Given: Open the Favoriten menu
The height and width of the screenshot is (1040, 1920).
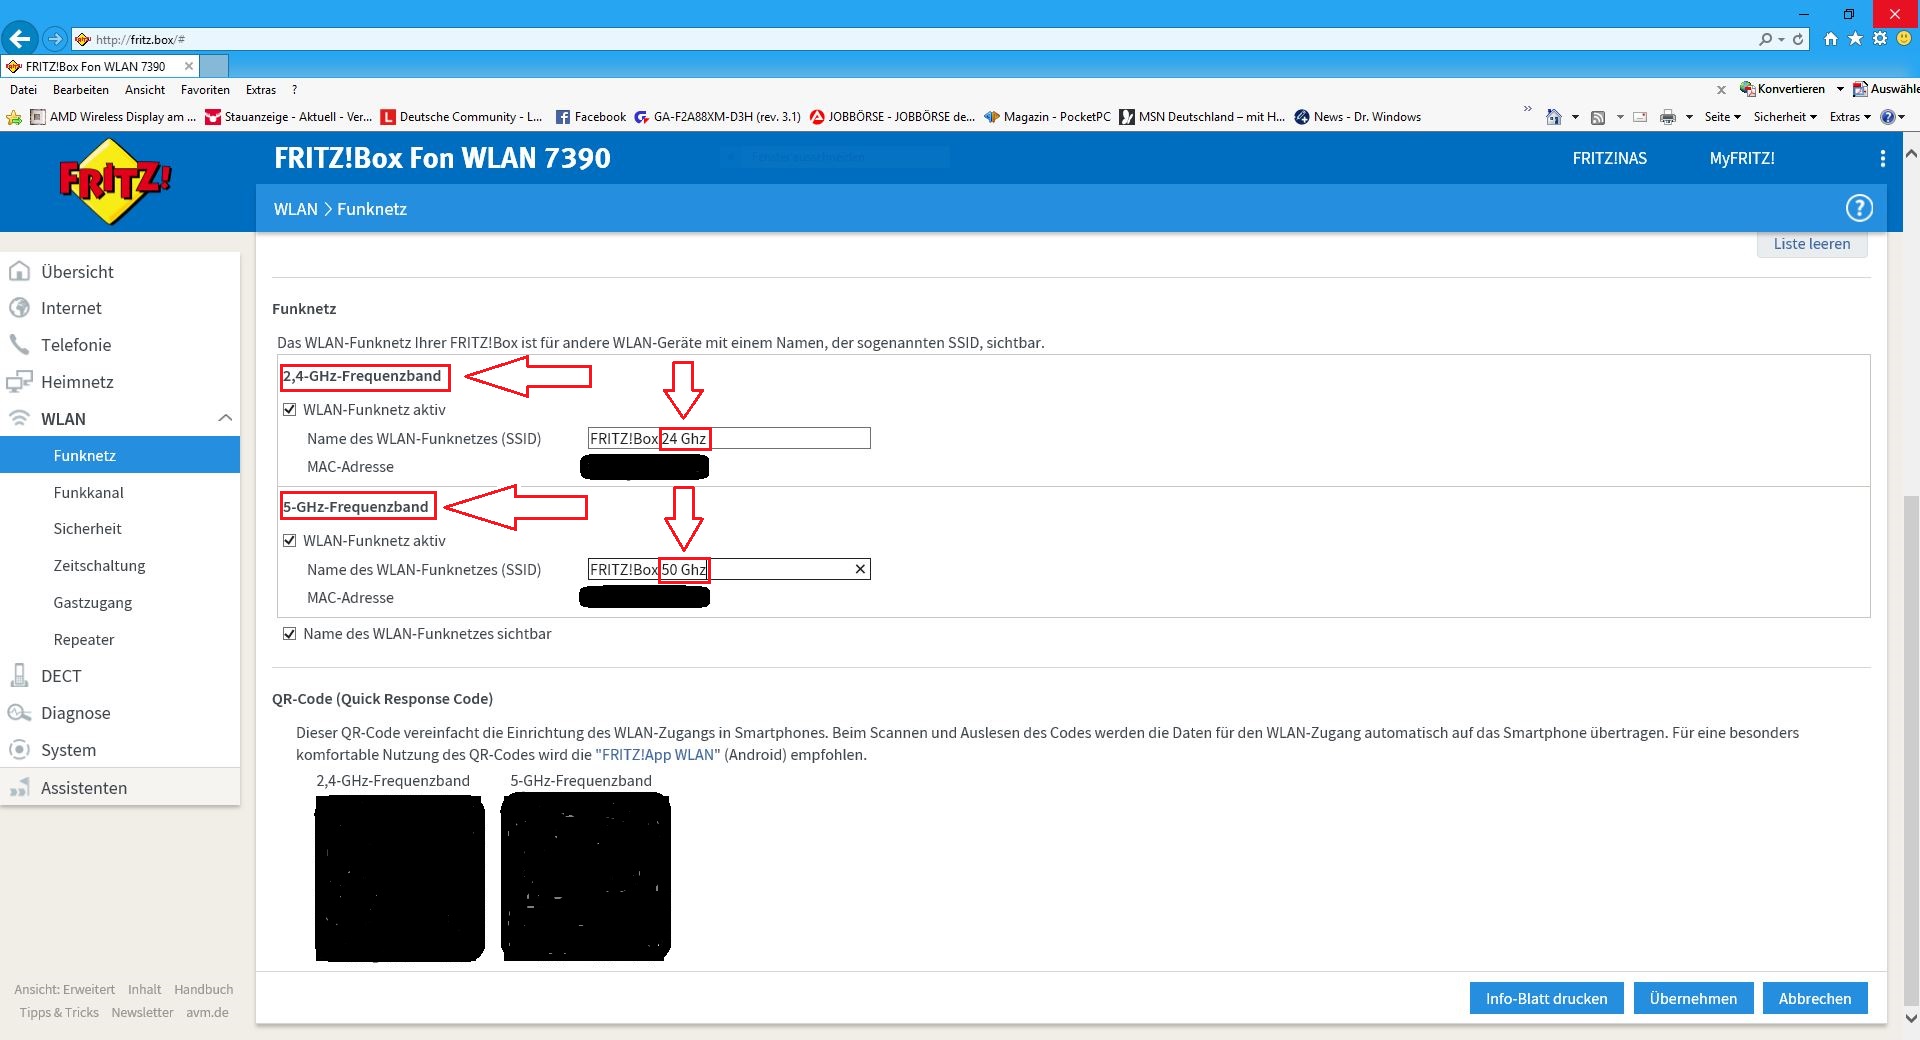Looking at the screenshot, I should coord(205,90).
